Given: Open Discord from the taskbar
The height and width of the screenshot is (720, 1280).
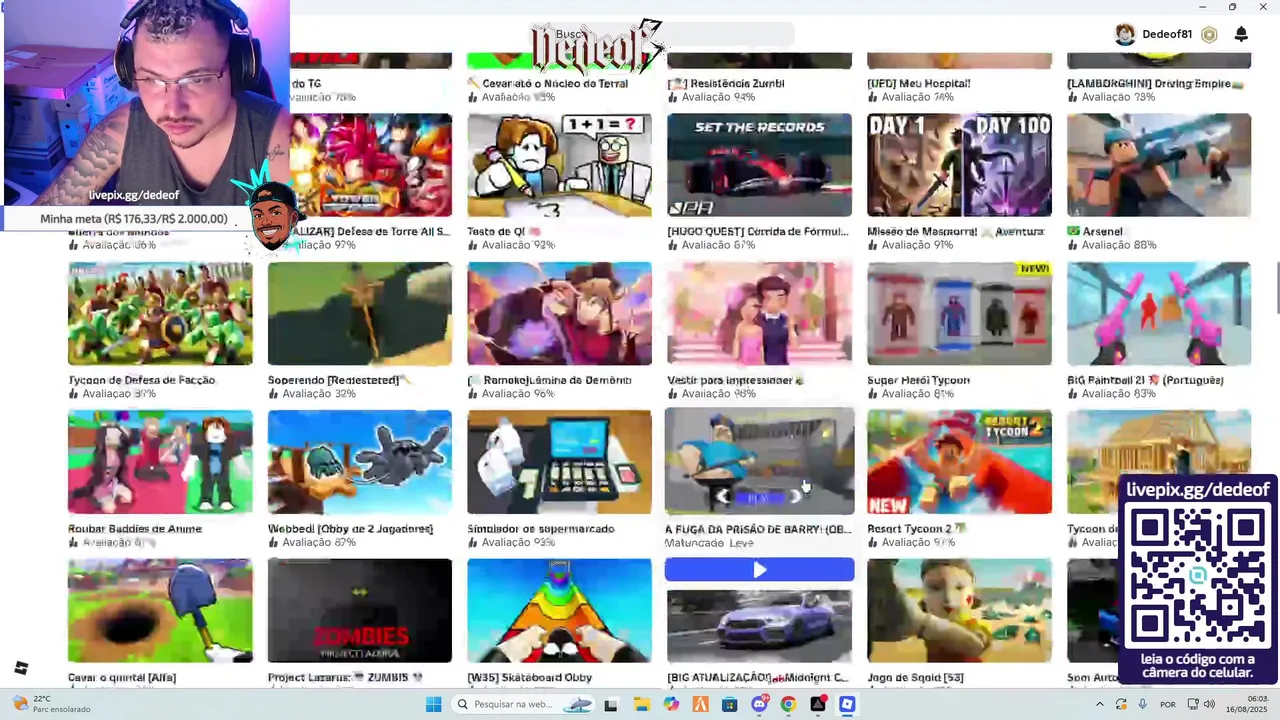Looking at the screenshot, I should click(x=759, y=704).
